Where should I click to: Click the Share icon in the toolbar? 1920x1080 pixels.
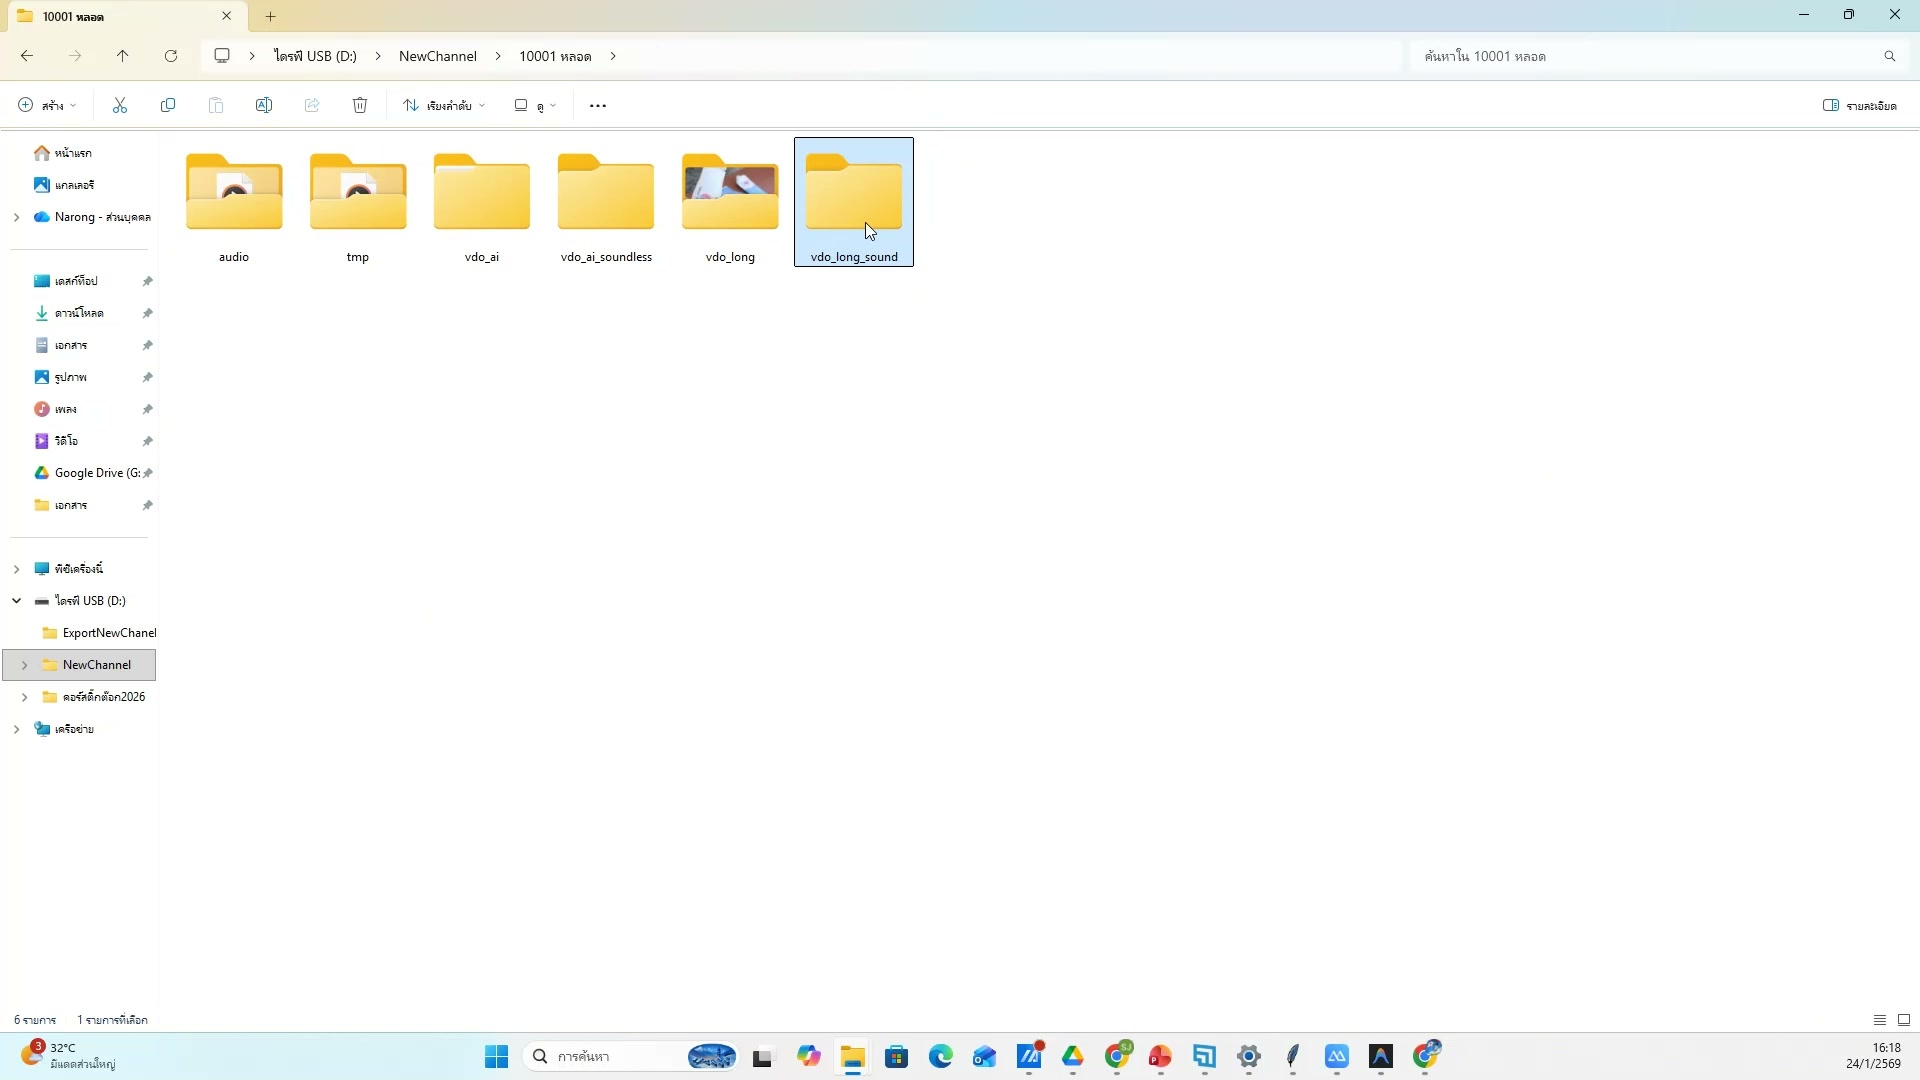pos(312,105)
